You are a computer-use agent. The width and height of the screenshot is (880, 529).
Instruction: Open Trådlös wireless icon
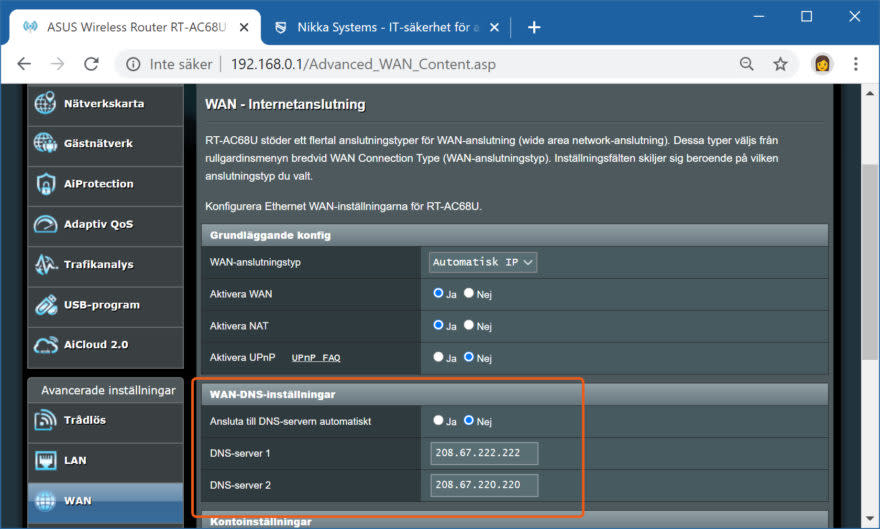pyautogui.click(x=45, y=420)
